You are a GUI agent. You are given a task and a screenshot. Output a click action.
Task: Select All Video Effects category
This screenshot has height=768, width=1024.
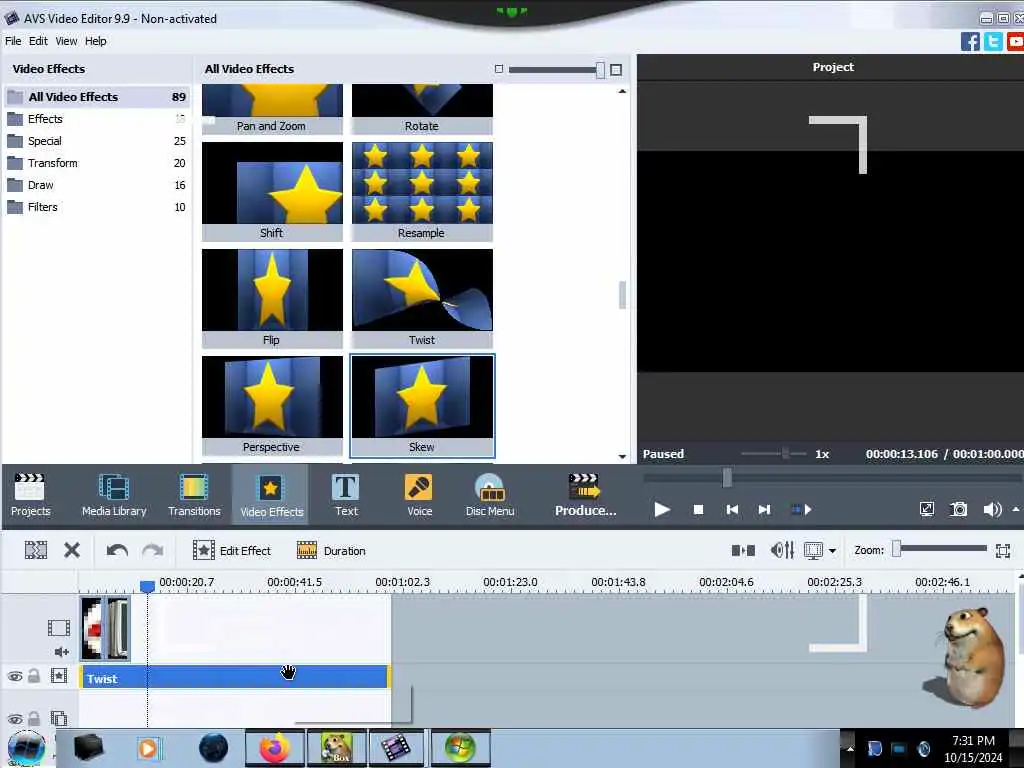click(x=97, y=97)
